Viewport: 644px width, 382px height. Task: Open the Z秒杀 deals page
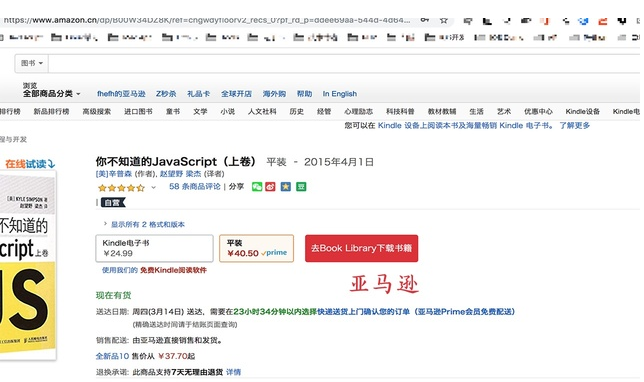166,94
